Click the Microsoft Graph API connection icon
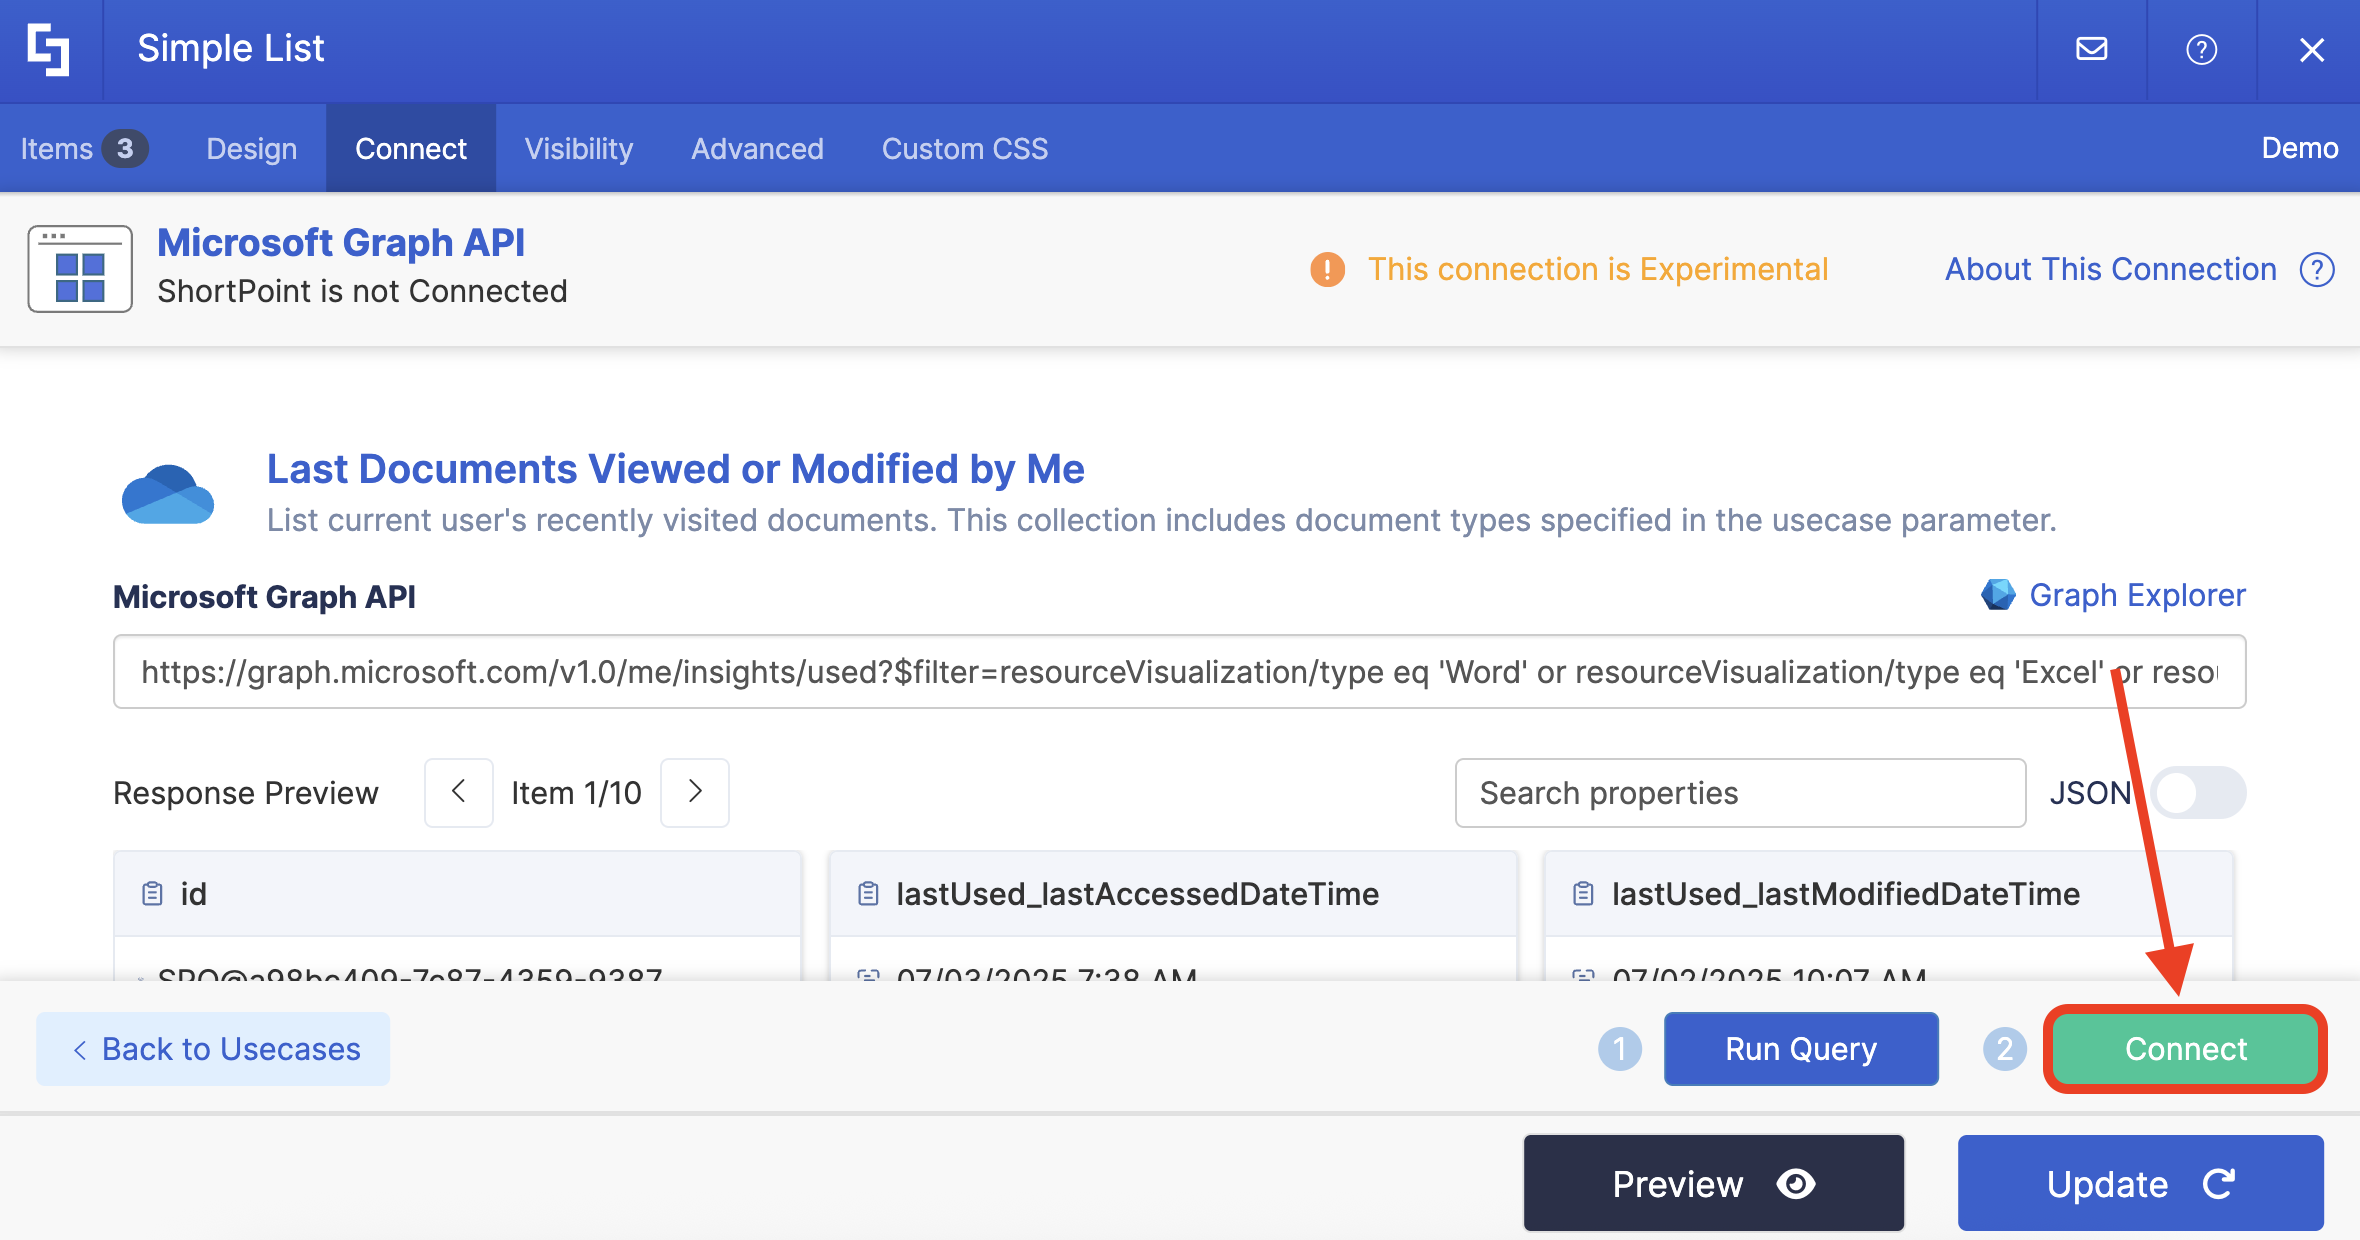Screen dimensions: 2360x1240 point(80,268)
